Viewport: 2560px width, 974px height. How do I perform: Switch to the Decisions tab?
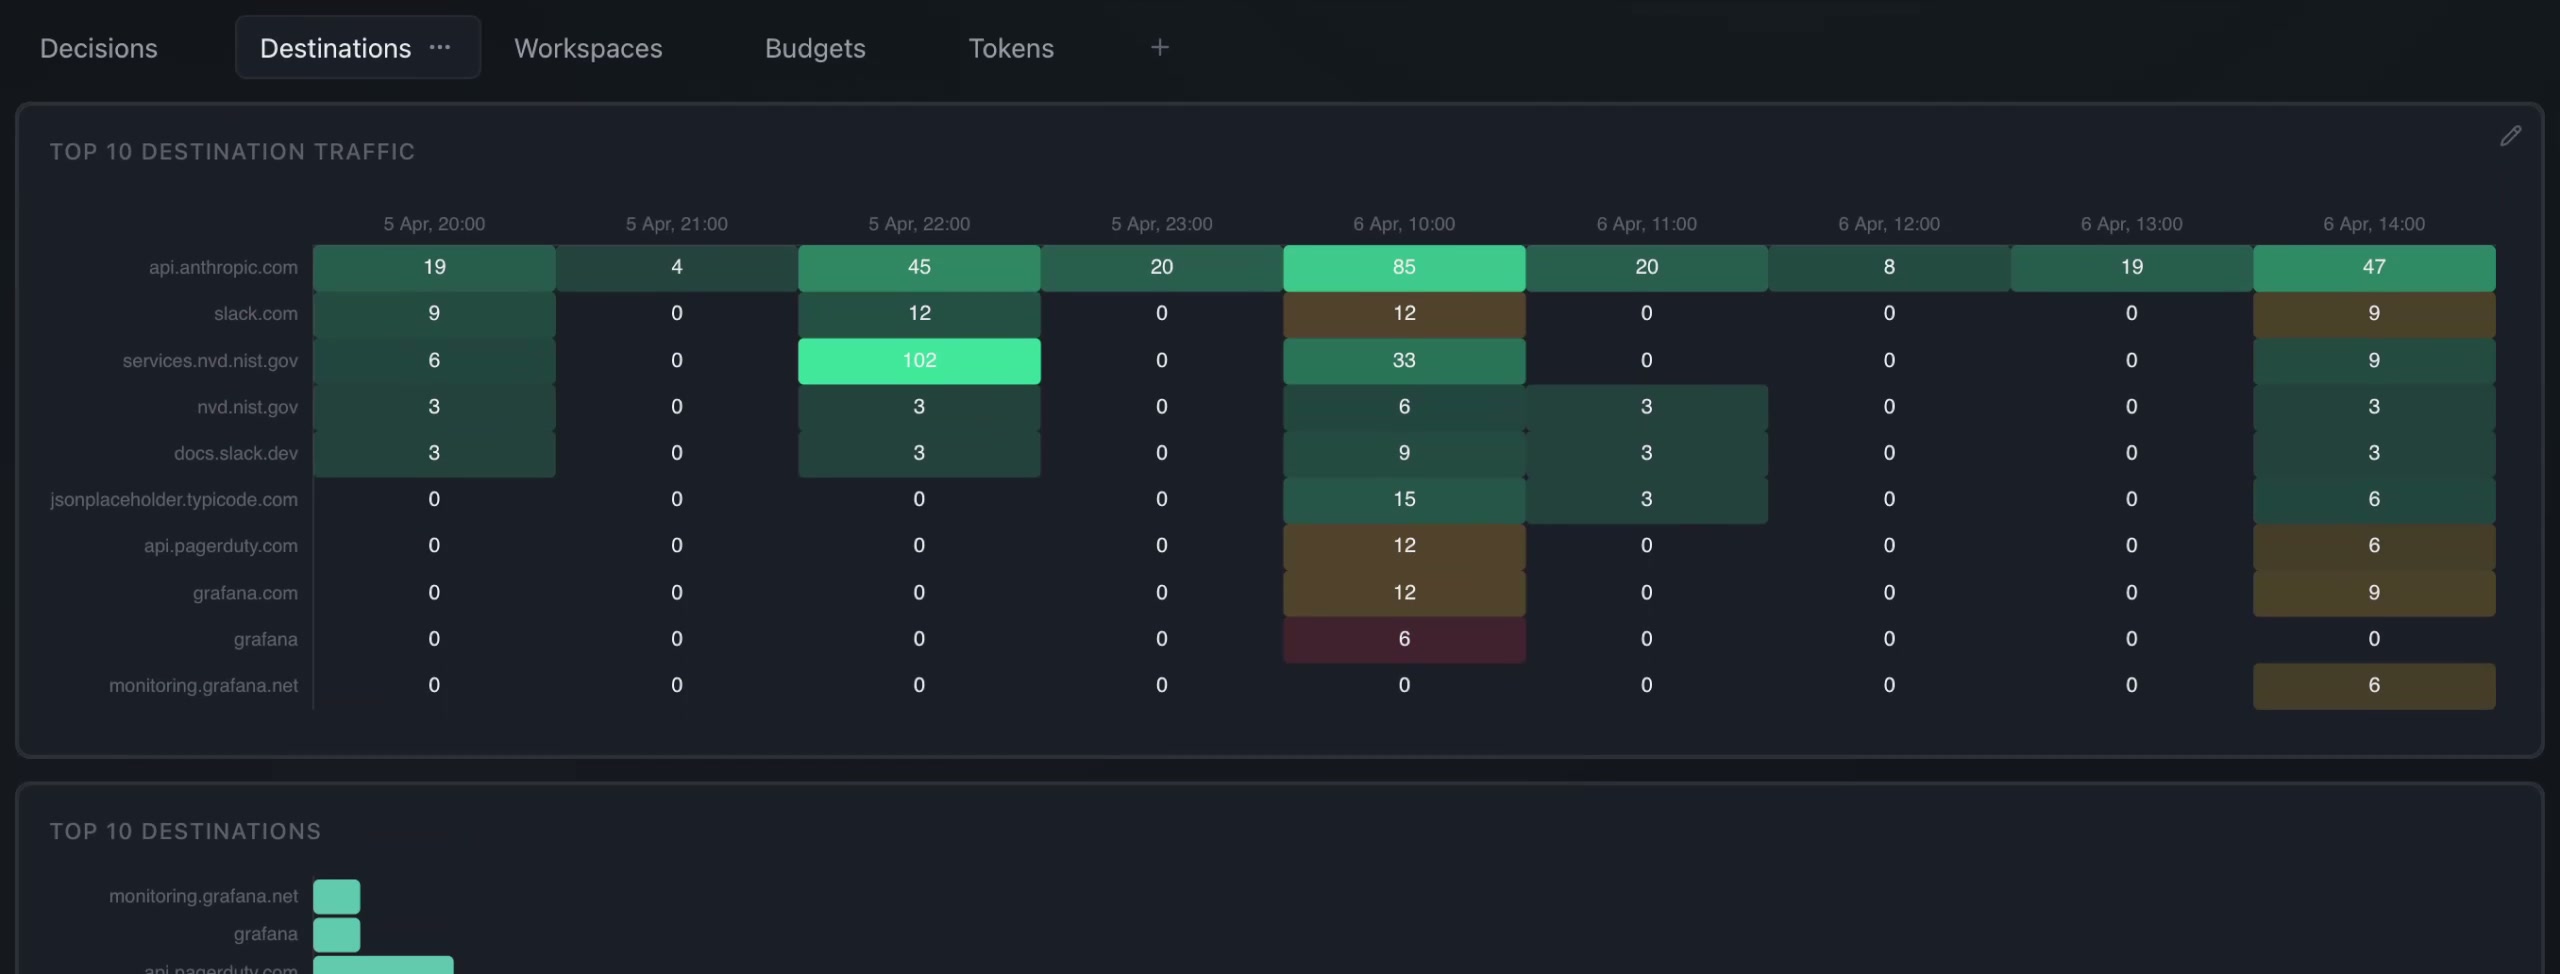[x=98, y=48]
